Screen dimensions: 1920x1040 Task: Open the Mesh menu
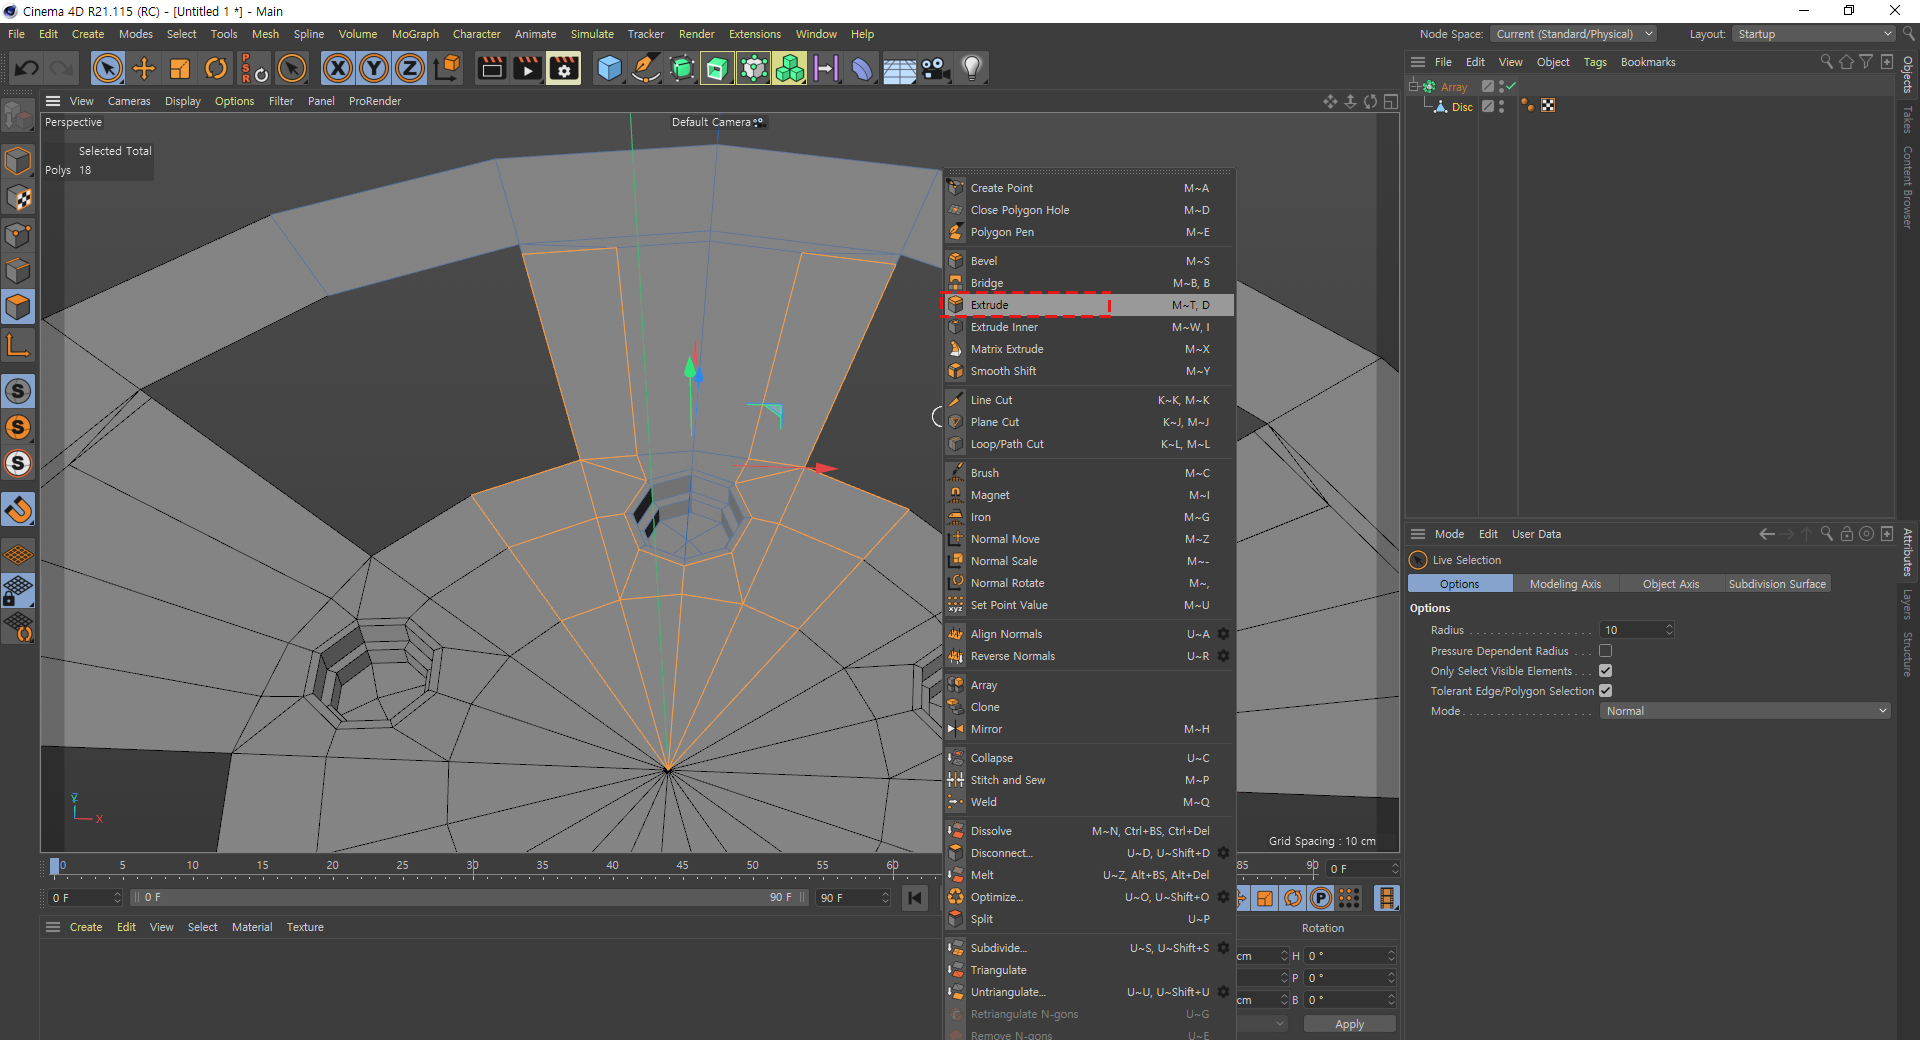pyautogui.click(x=265, y=34)
